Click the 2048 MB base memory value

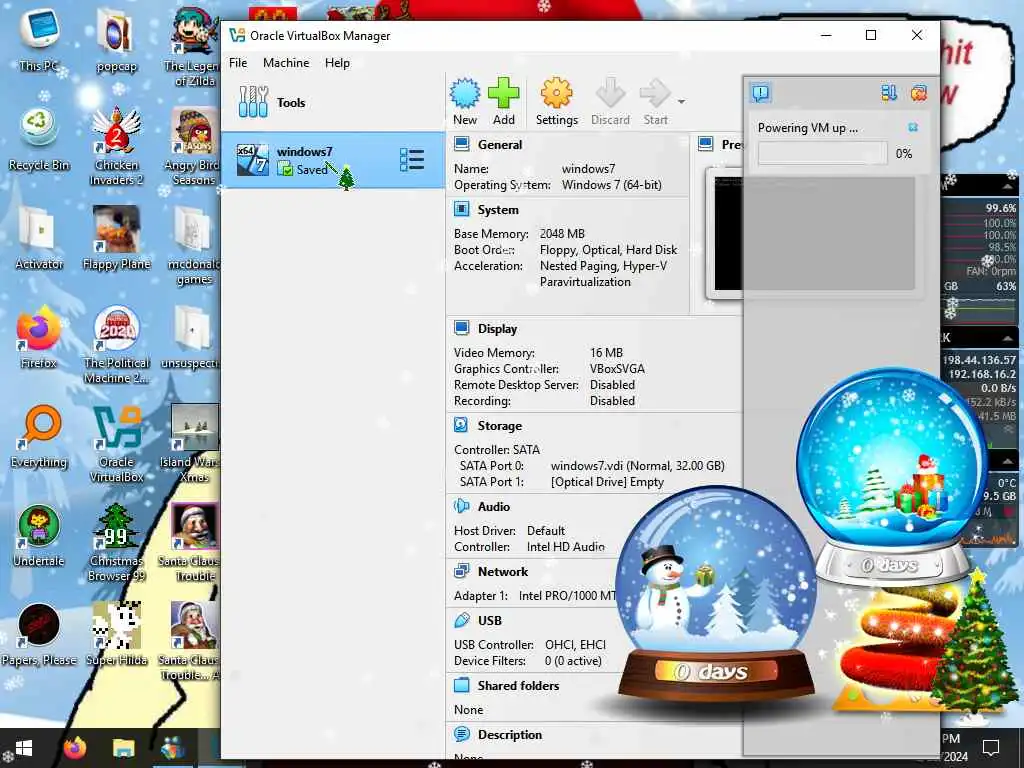pyautogui.click(x=562, y=234)
